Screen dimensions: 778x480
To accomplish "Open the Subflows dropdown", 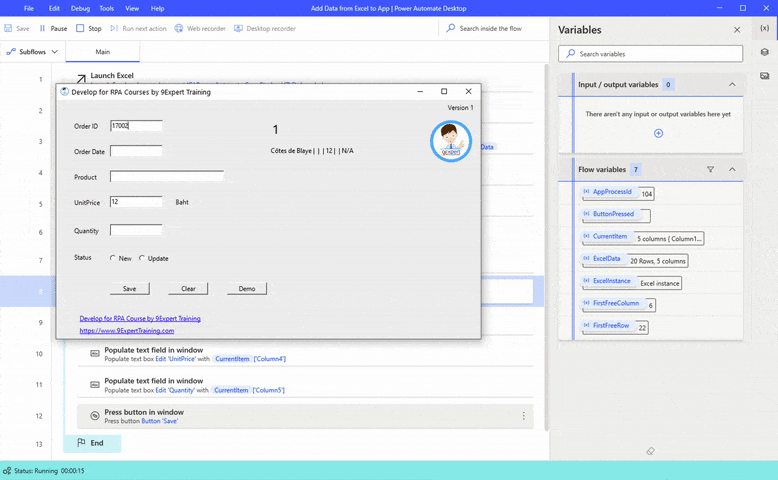I will (x=32, y=52).
